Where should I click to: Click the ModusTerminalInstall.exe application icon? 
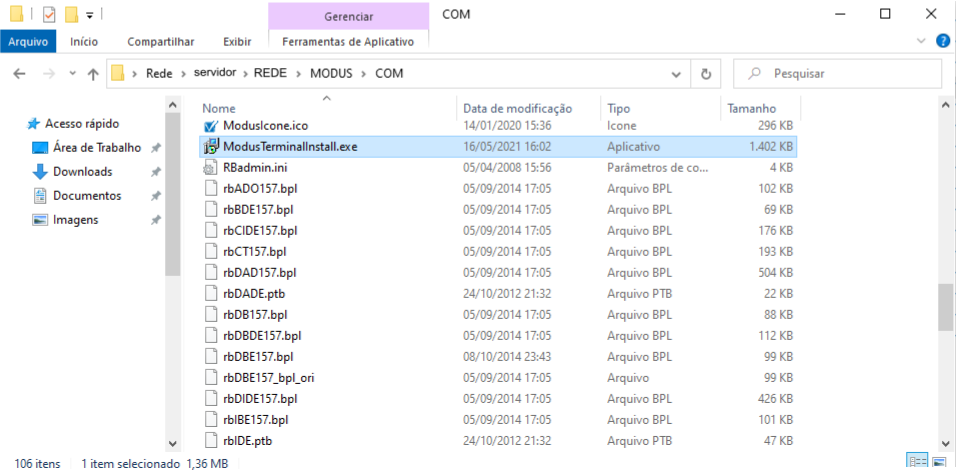click(x=211, y=147)
